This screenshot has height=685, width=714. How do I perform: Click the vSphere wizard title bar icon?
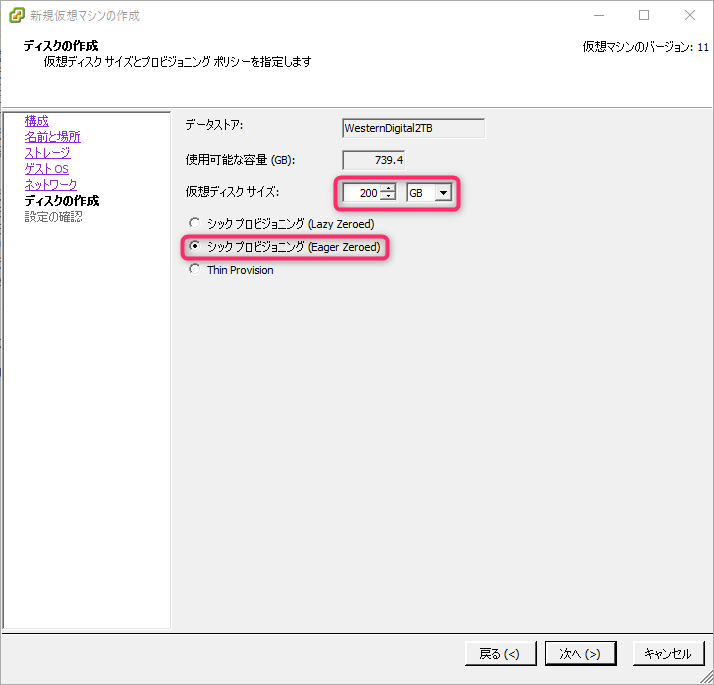click(17, 15)
